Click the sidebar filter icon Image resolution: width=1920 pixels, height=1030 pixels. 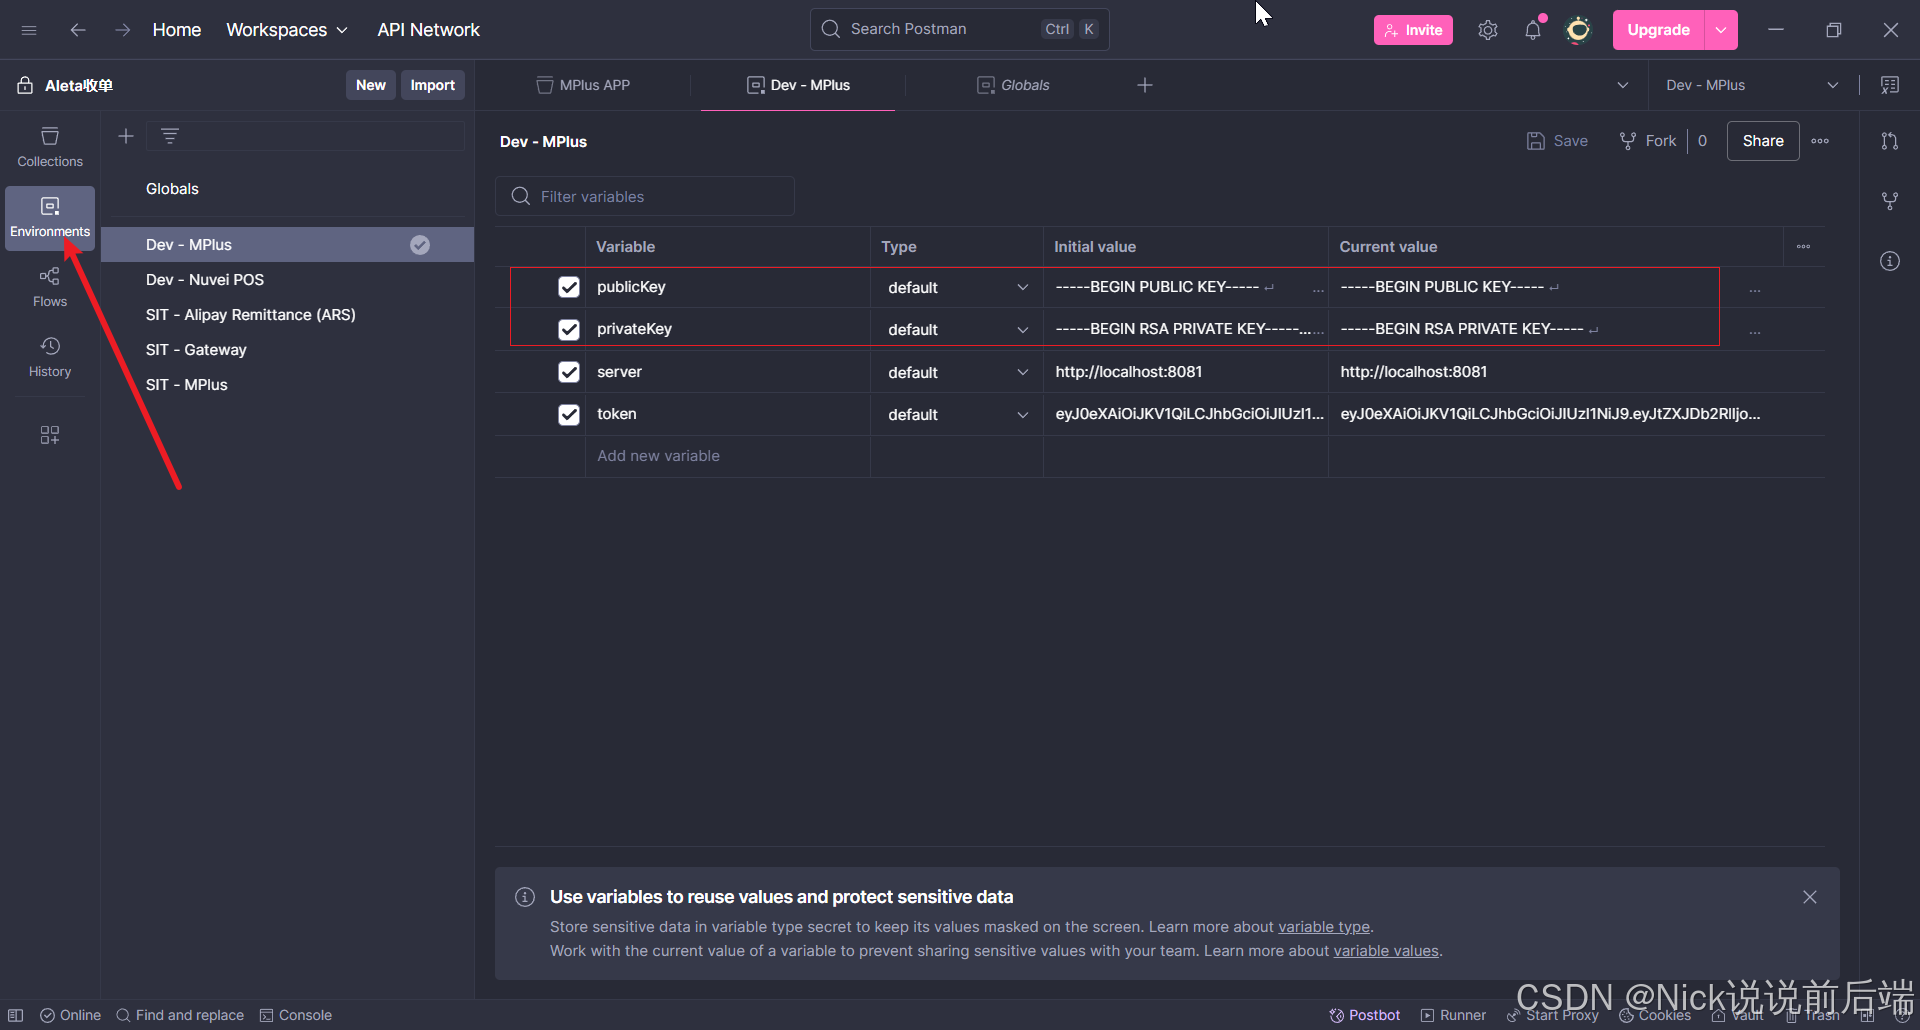pyautogui.click(x=170, y=136)
